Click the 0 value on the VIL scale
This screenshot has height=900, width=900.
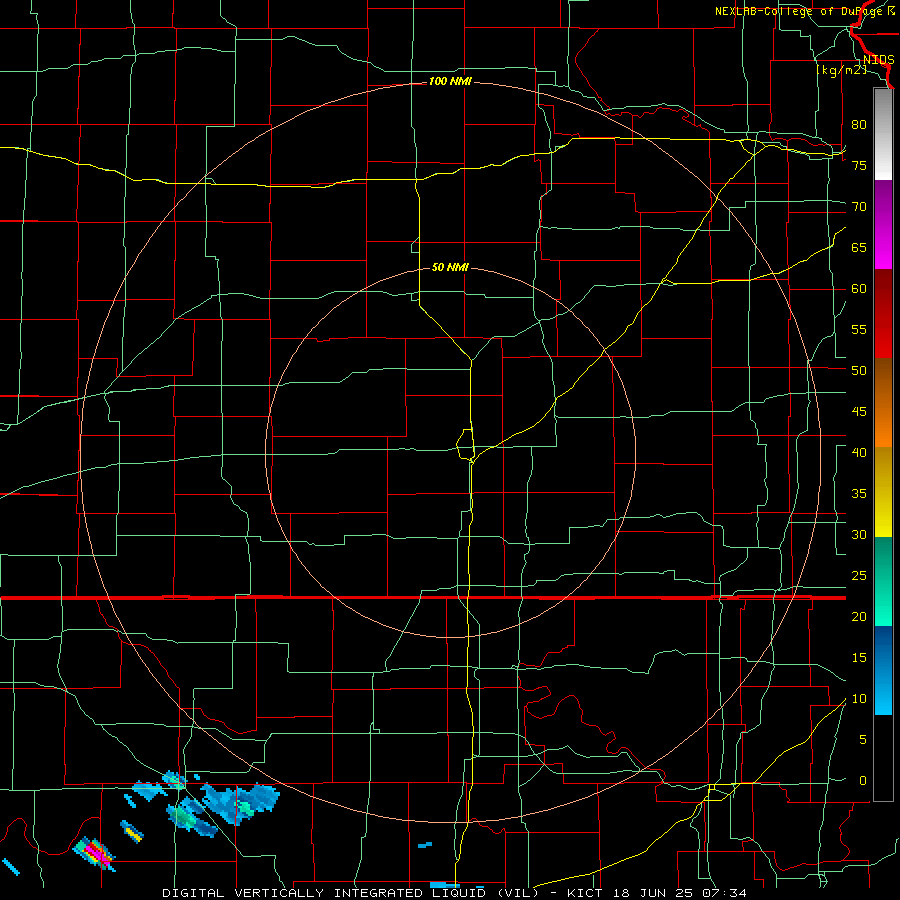pyautogui.click(x=863, y=781)
